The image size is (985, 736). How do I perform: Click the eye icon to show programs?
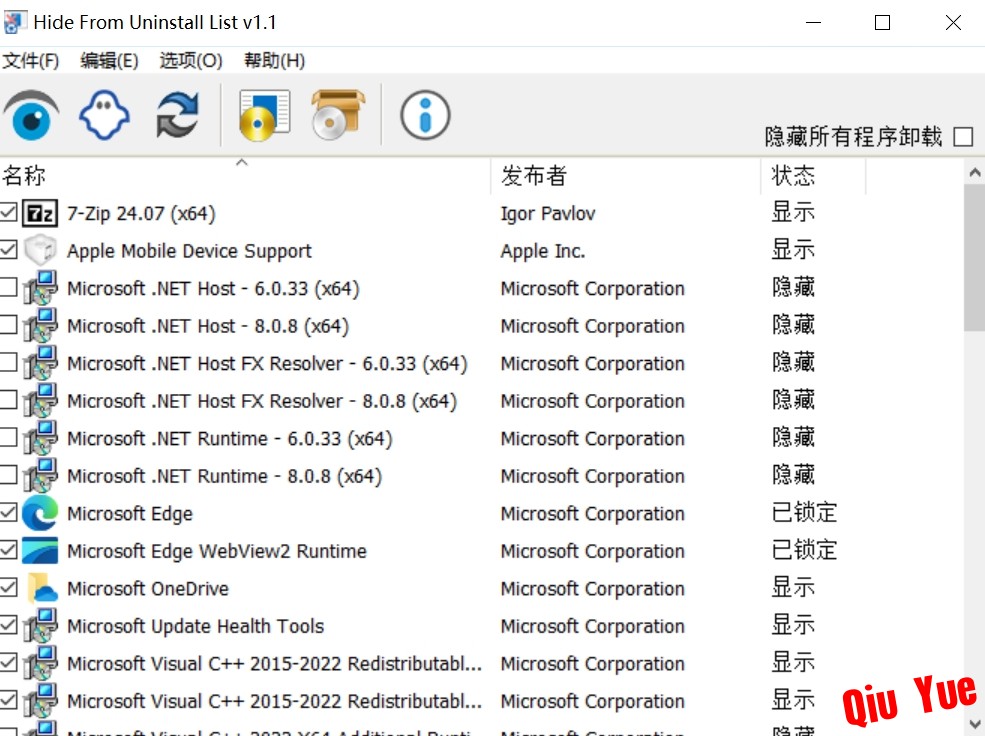tap(31, 115)
